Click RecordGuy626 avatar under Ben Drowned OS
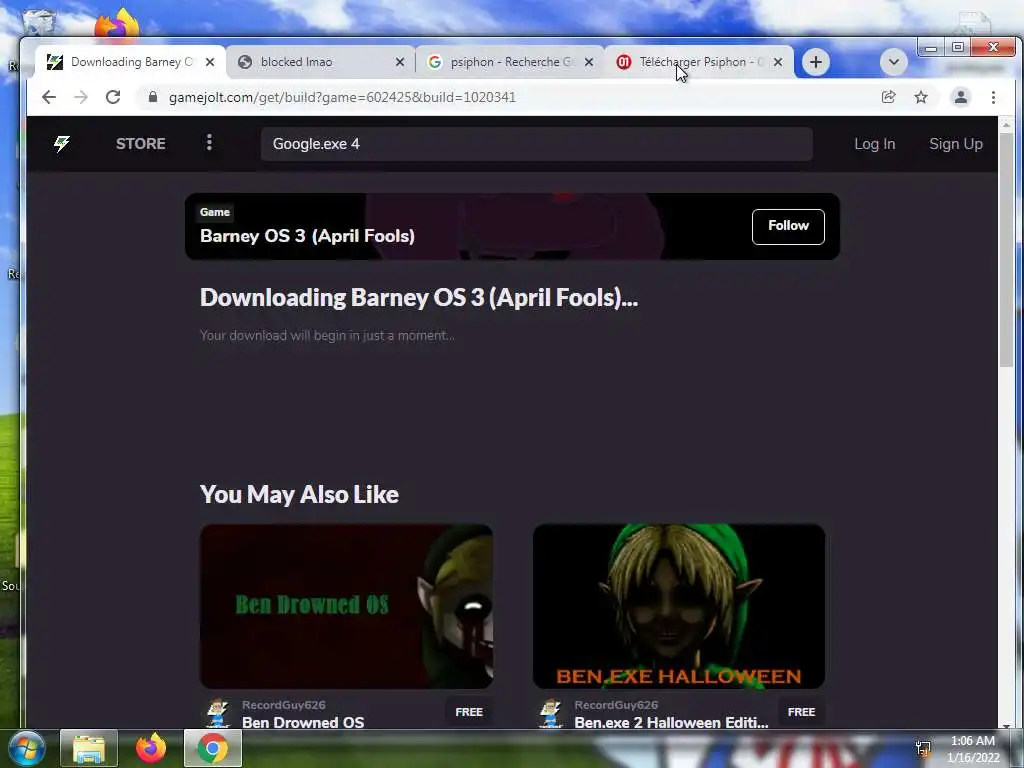 pos(217,713)
